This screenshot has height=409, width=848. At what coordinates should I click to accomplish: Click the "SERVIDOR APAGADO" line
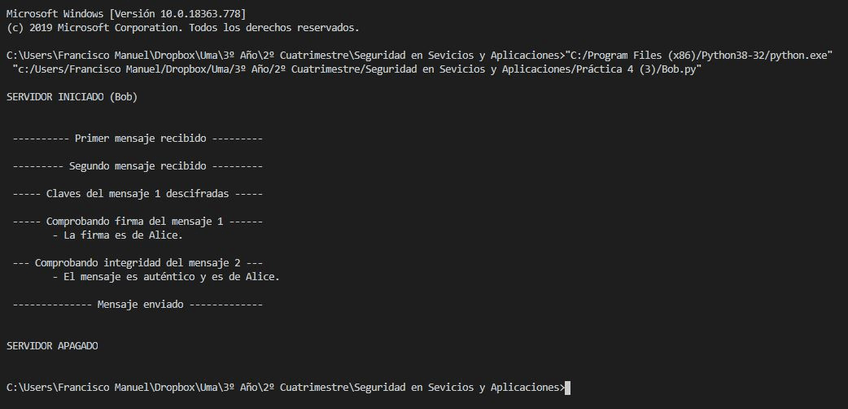(x=52, y=345)
